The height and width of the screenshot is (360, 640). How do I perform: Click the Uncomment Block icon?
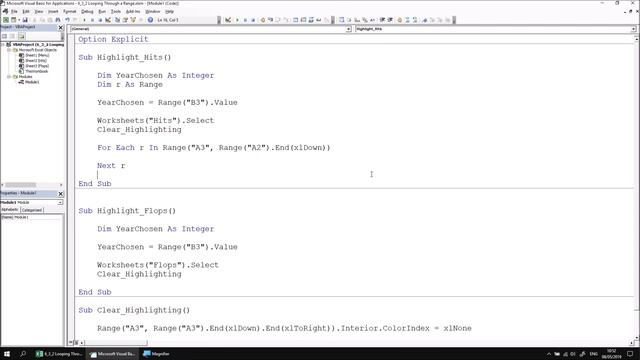(415, 20)
